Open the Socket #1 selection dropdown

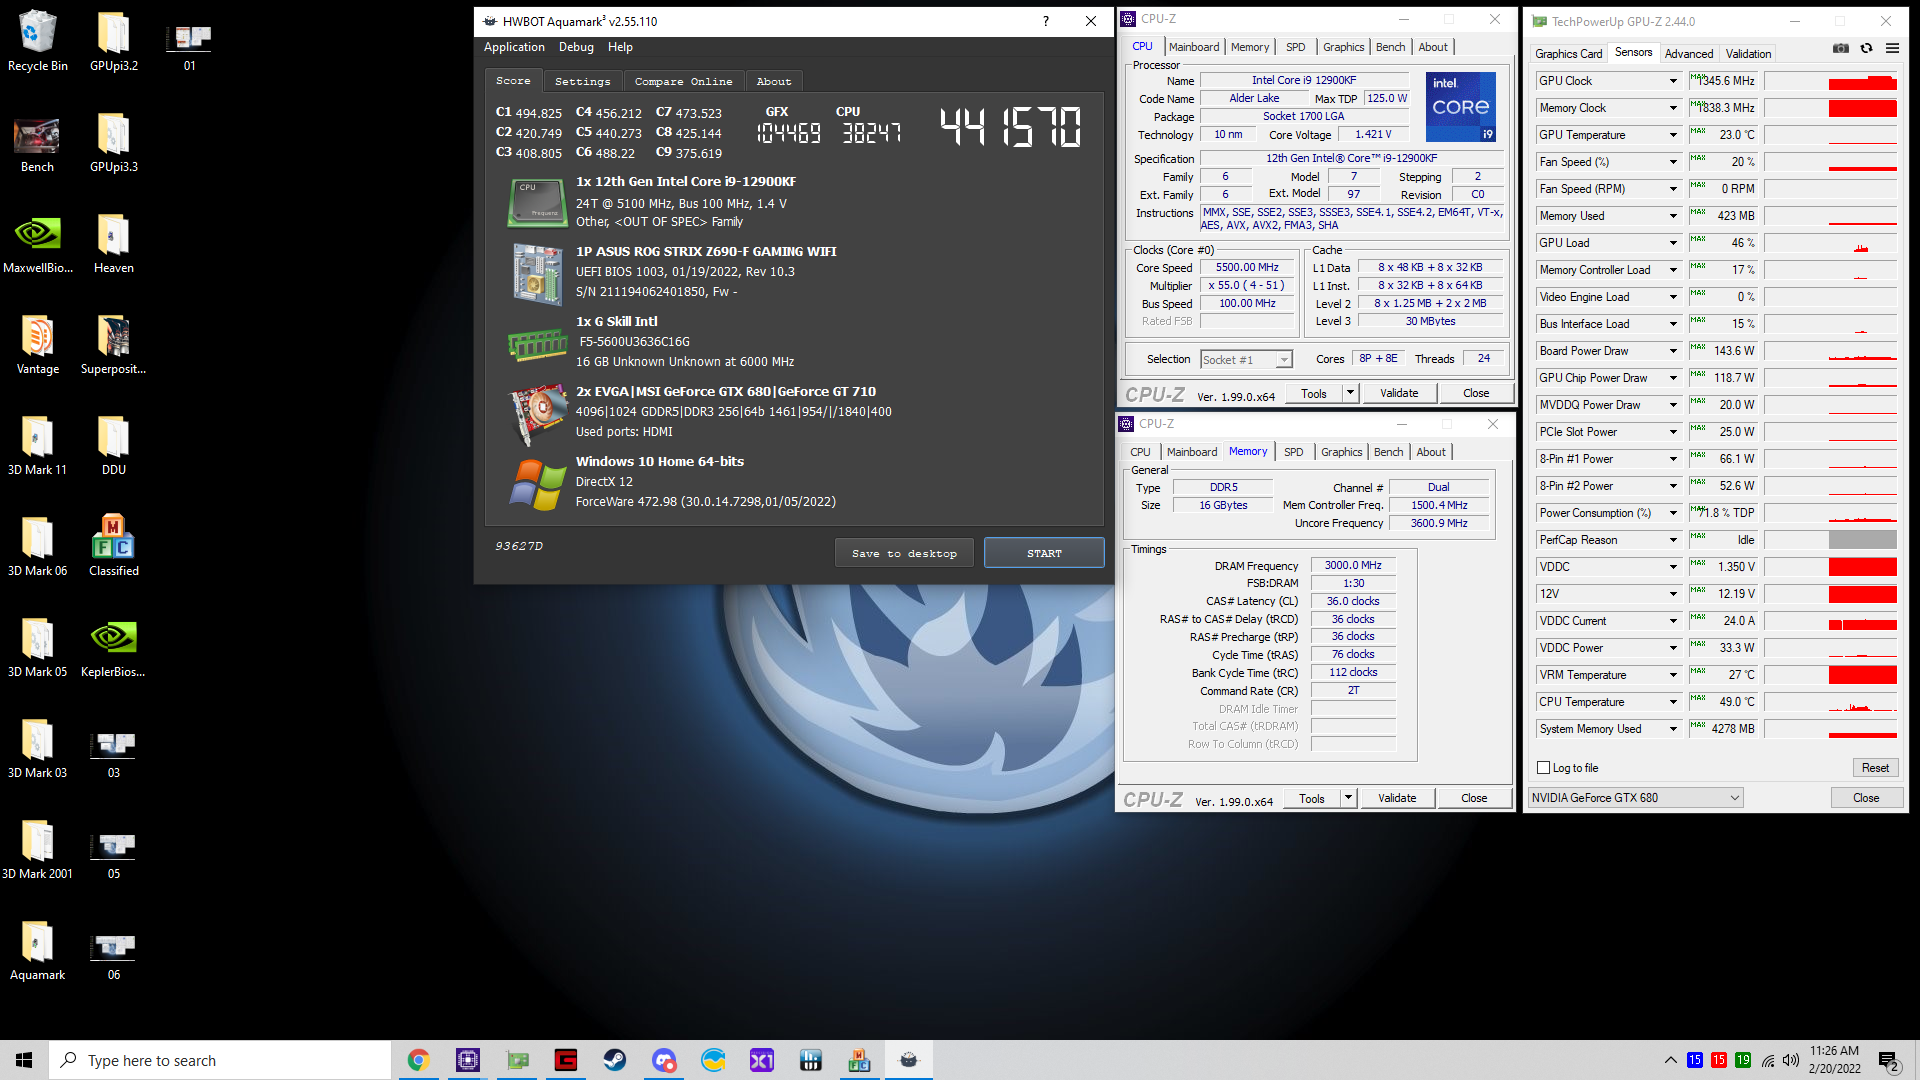(x=1246, y=359)
